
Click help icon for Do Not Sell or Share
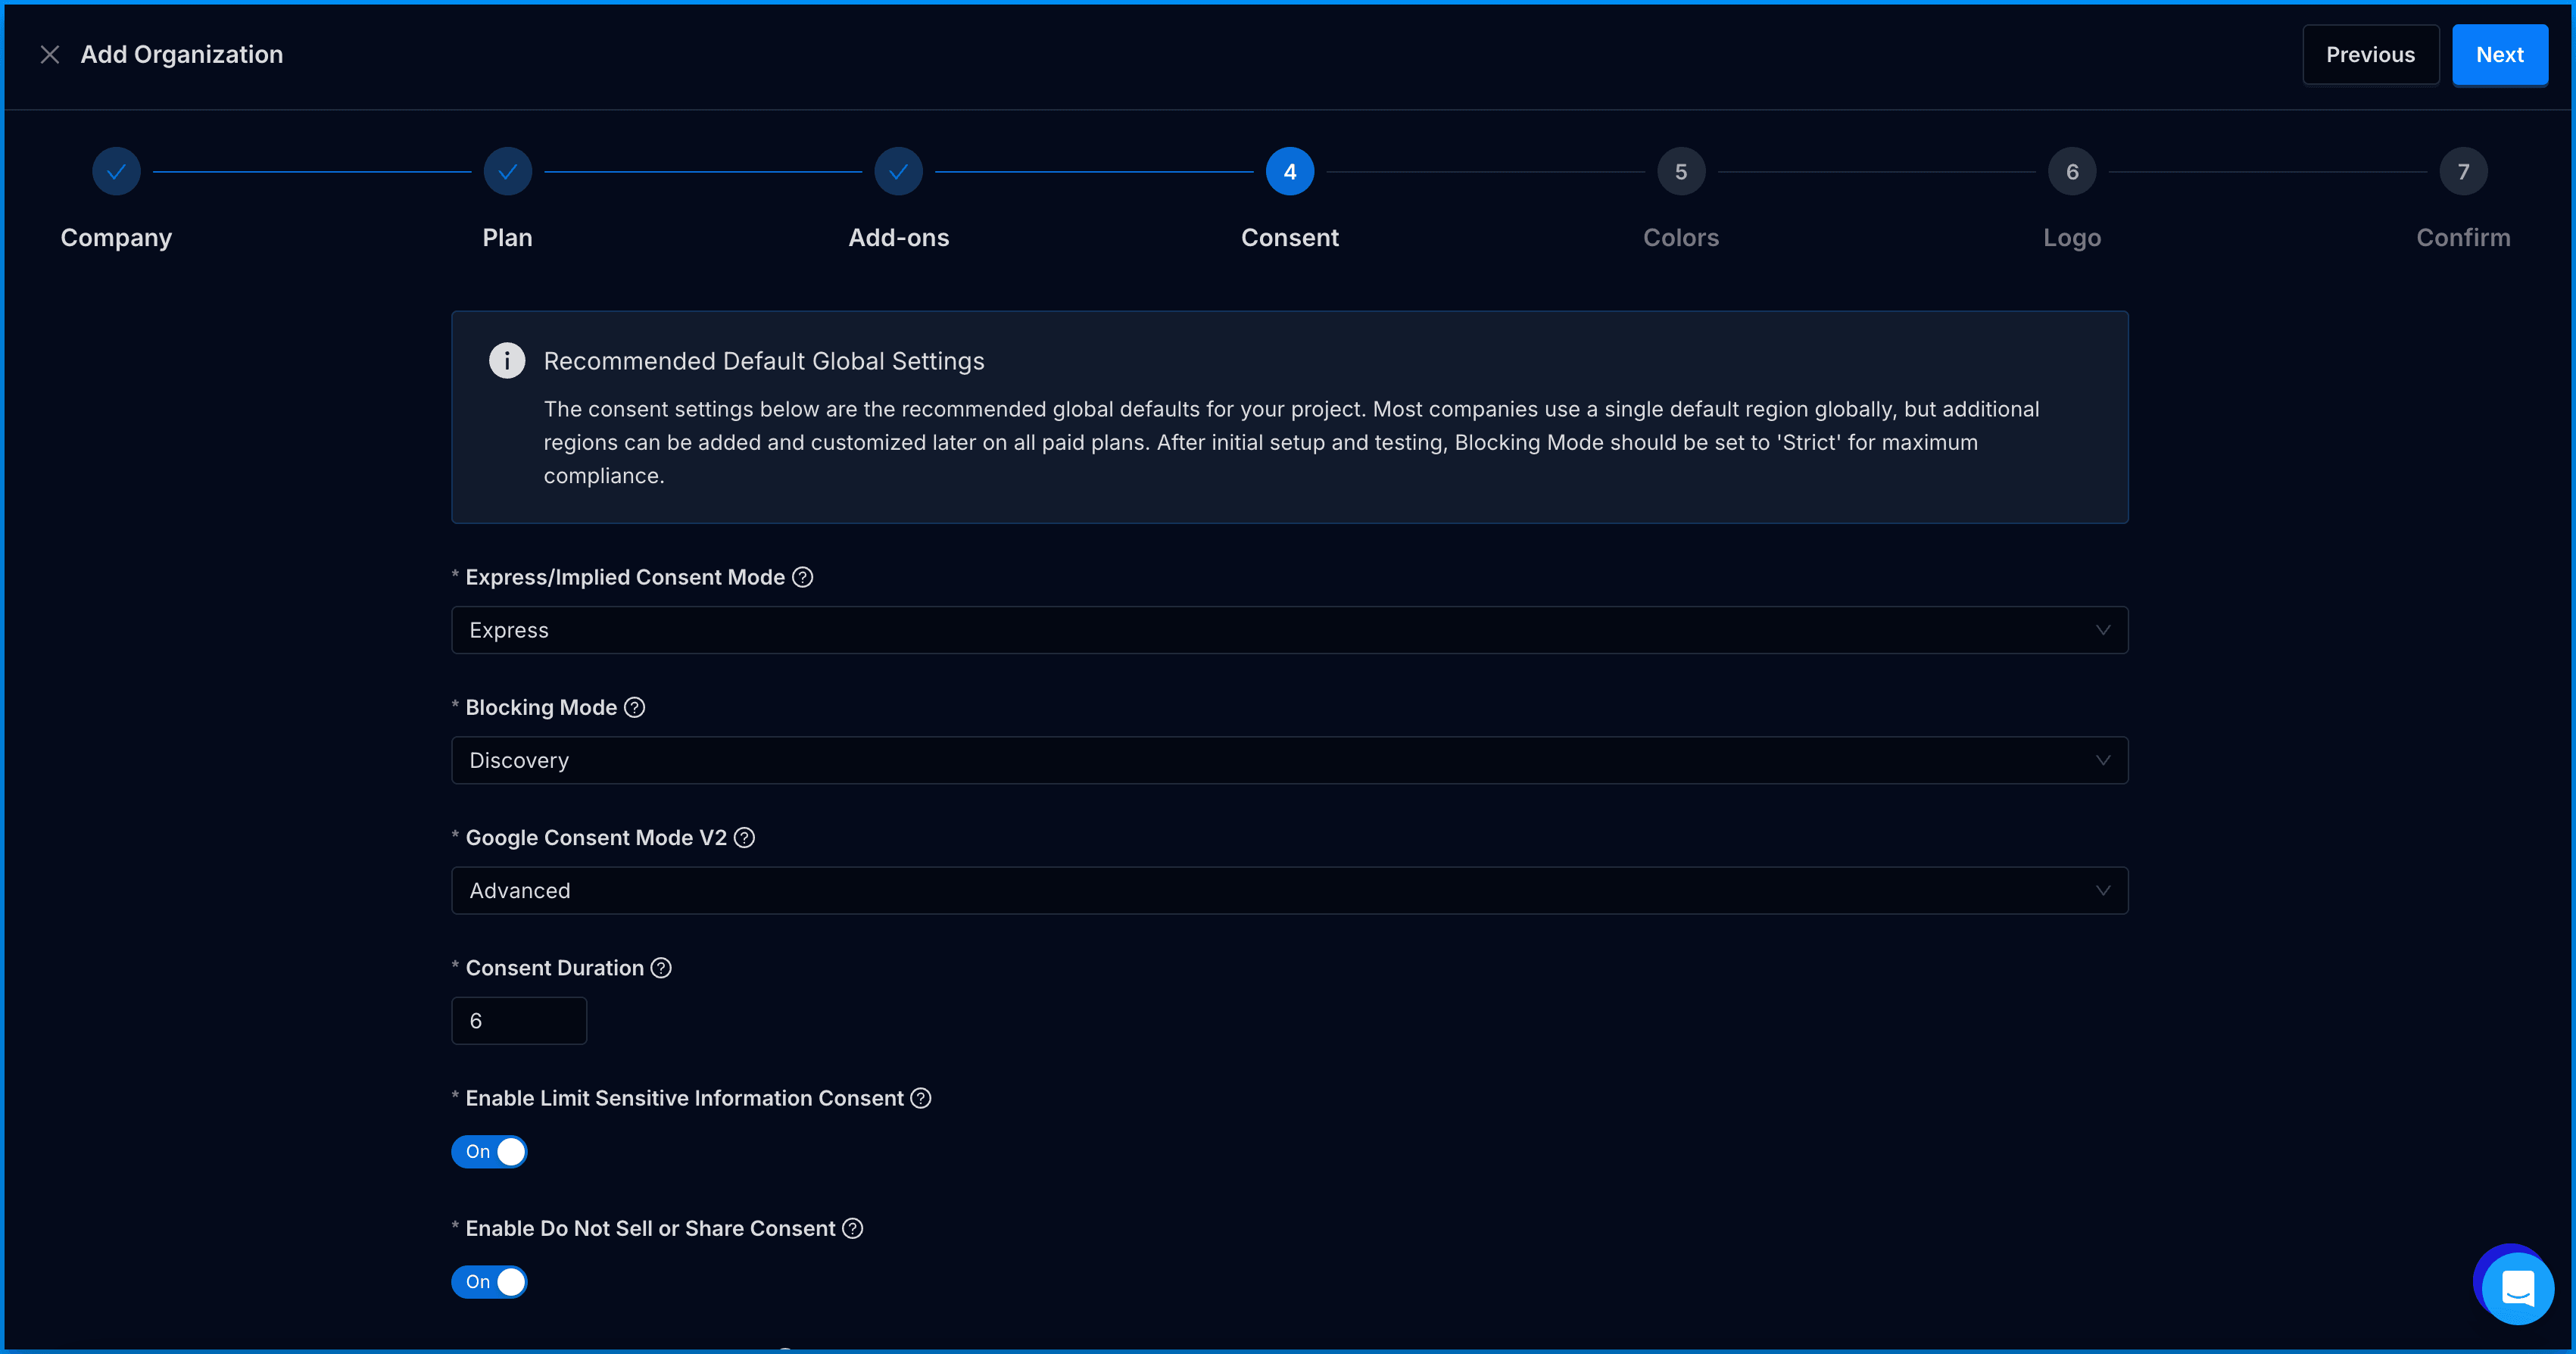tap(852, 1228)
